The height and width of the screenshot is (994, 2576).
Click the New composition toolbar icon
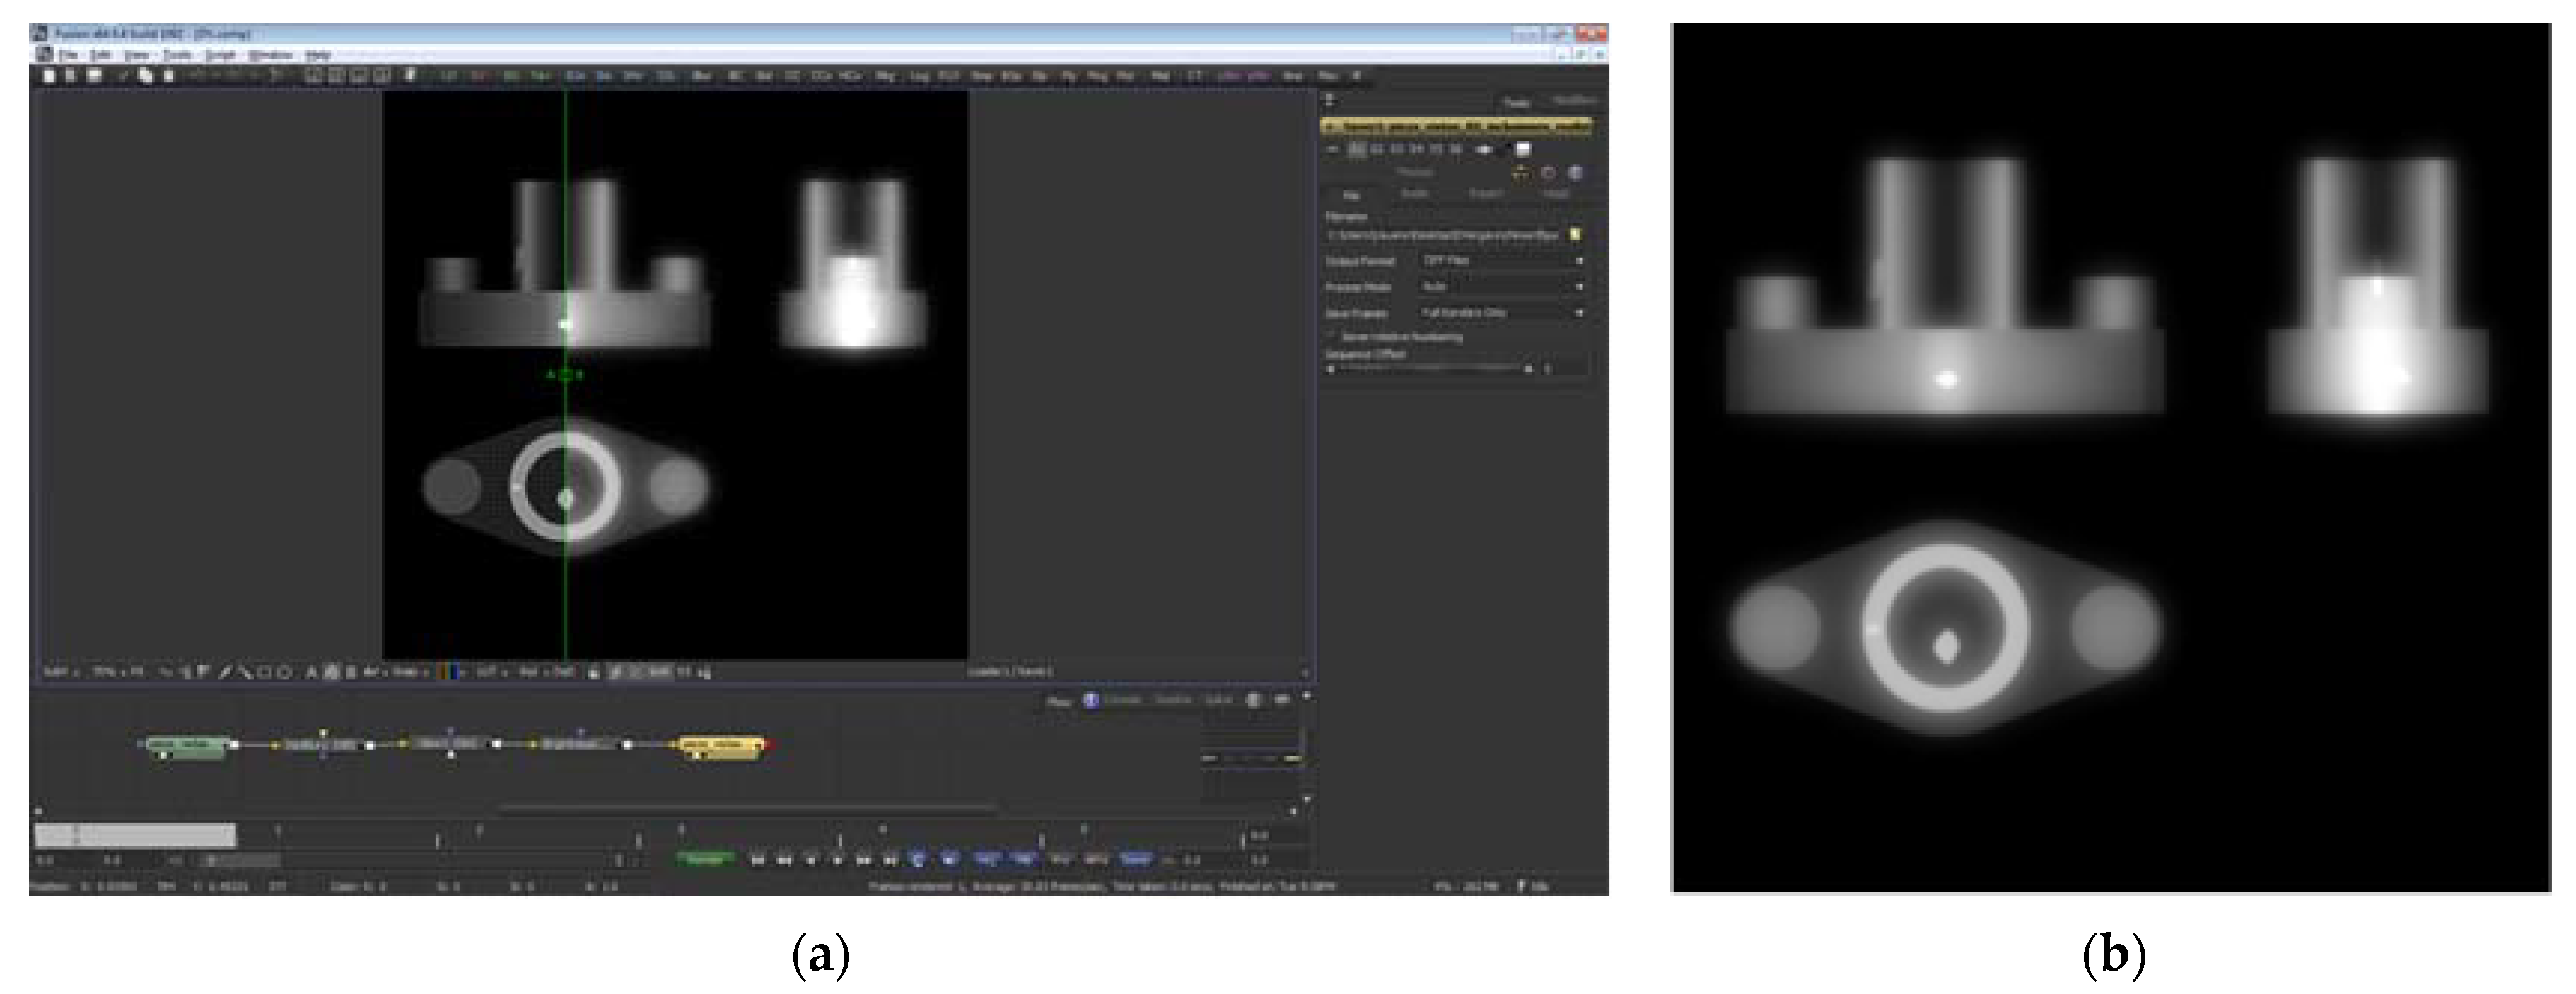pyautogui.click(x=48, y=76)
